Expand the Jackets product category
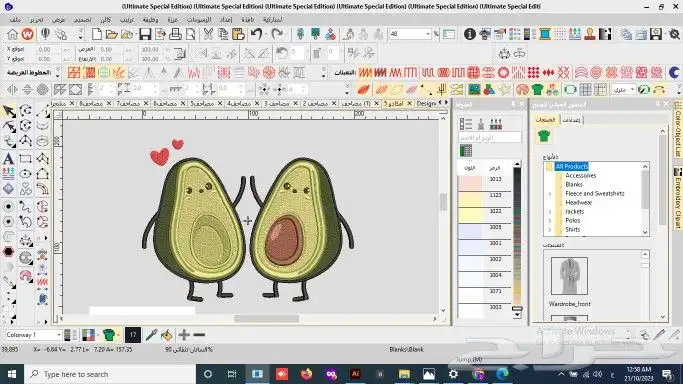The image size is (683, 384). tap(550, 212)
